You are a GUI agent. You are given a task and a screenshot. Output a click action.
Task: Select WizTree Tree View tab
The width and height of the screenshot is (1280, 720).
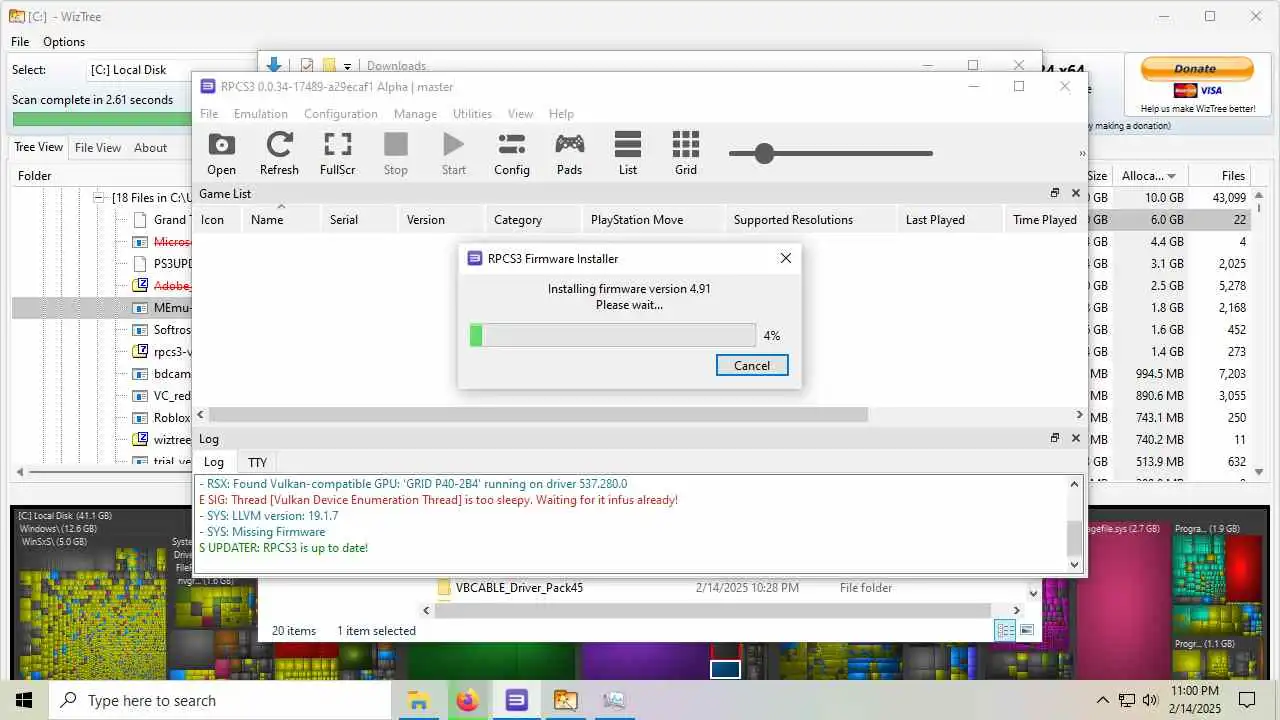pos(38,147)
